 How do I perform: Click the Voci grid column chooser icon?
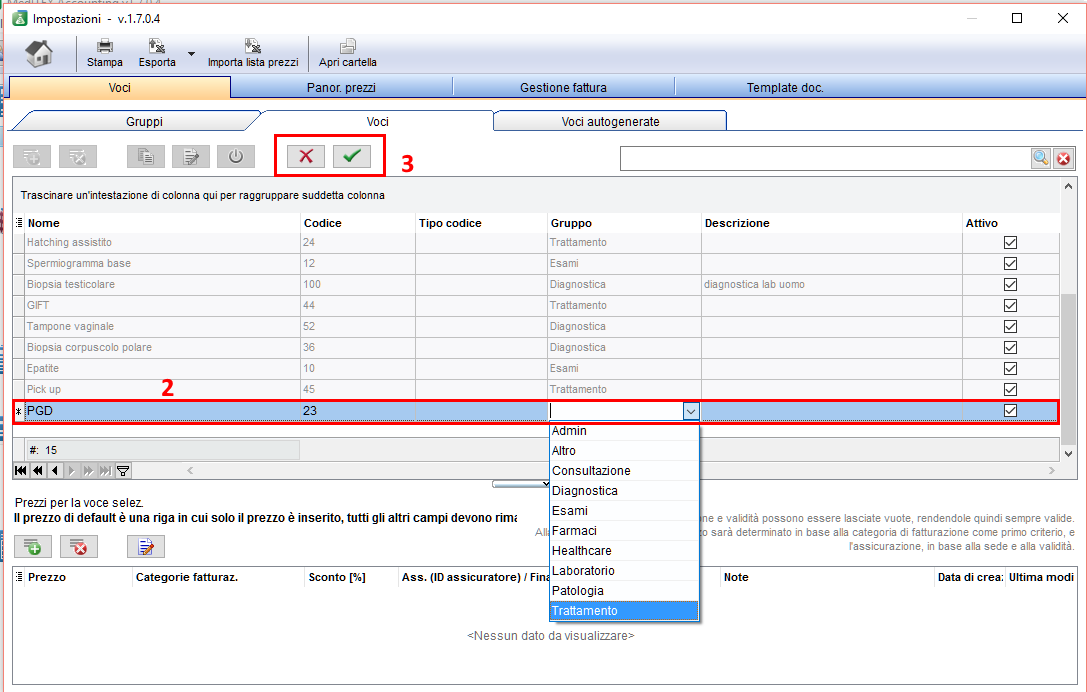[x=19, y=223]
